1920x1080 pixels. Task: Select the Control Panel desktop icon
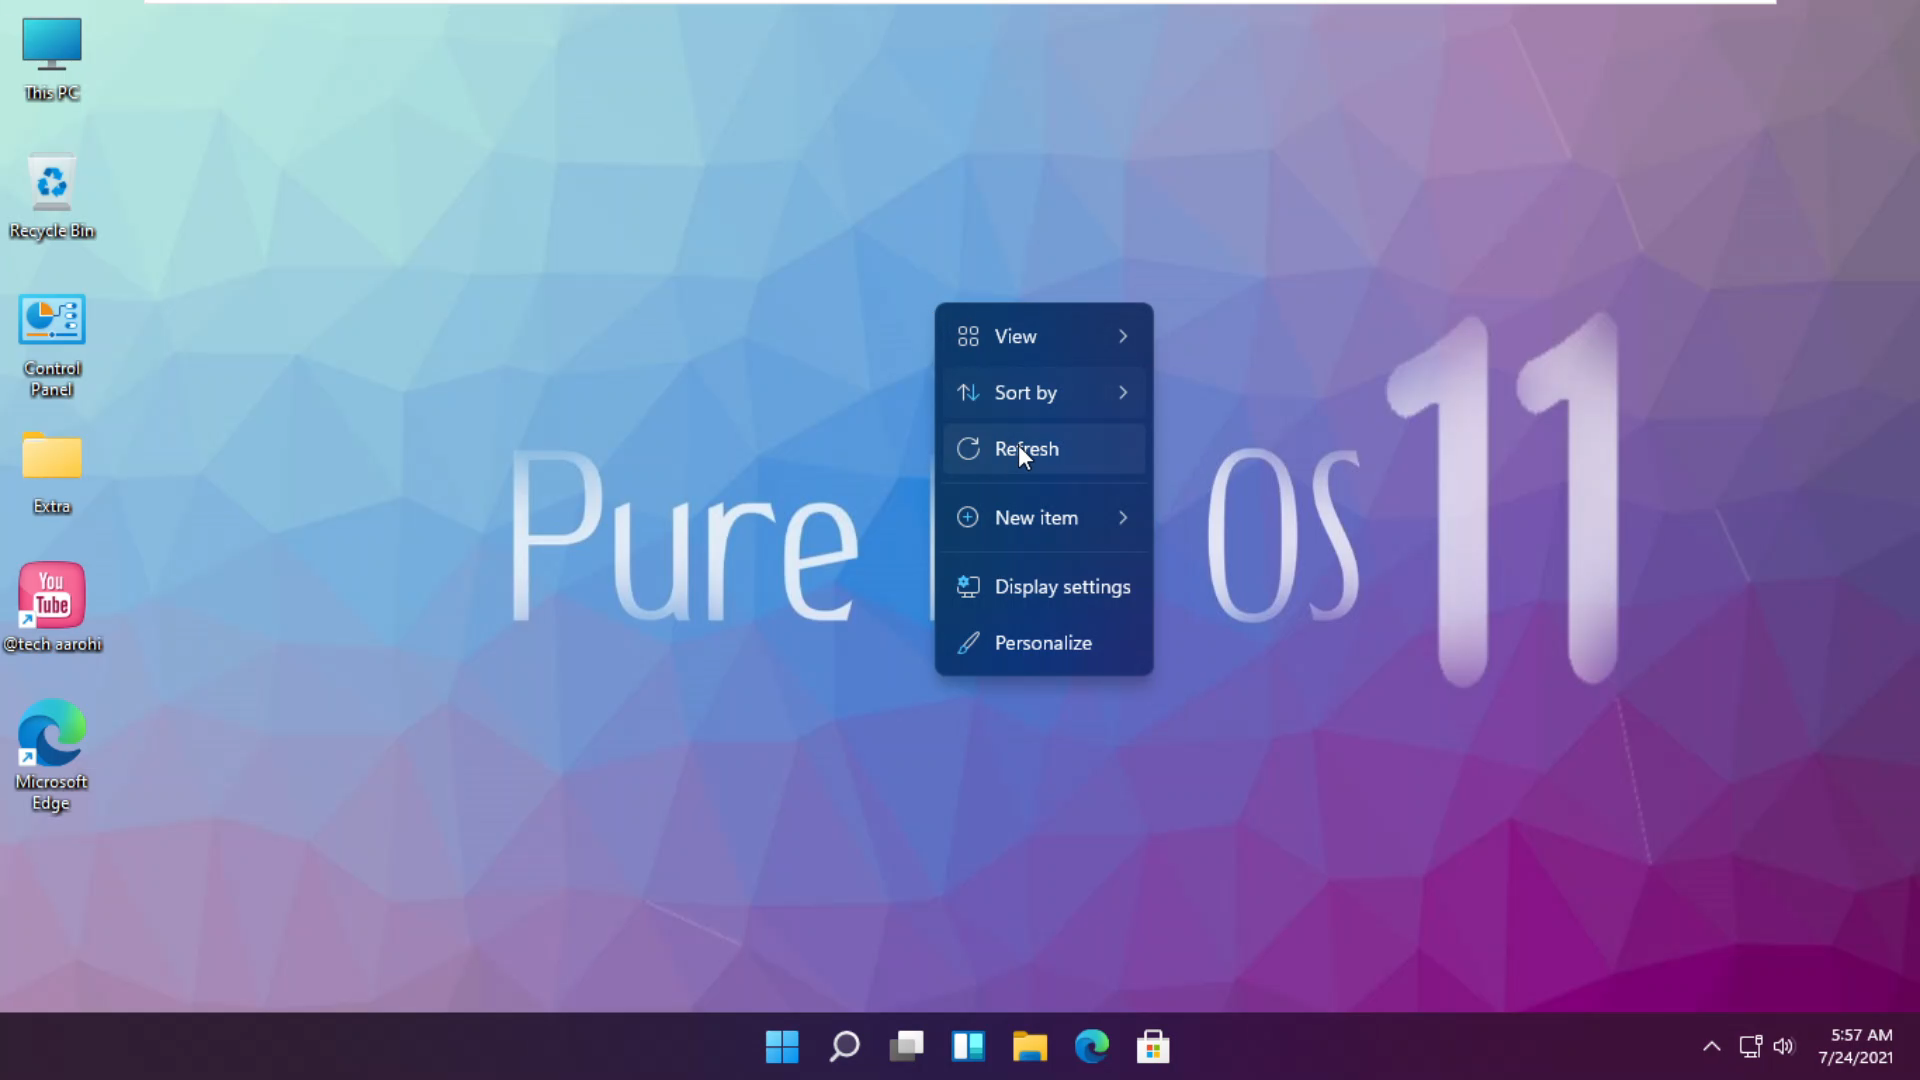[52, 346]
